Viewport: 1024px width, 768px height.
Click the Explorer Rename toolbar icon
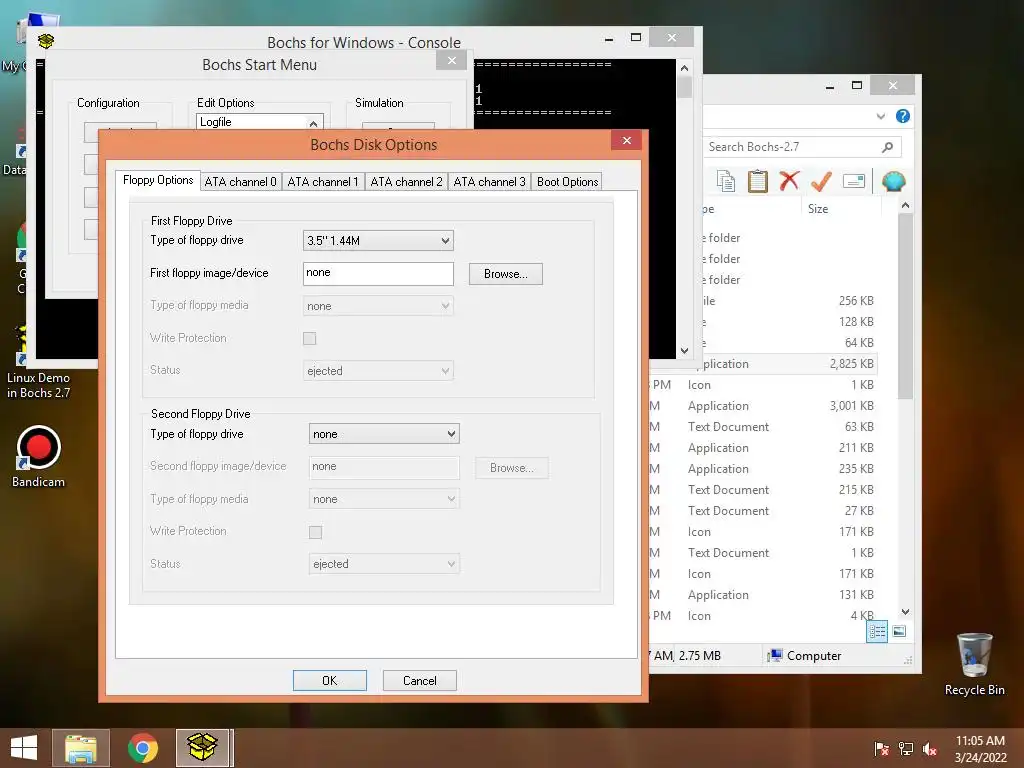pos(854,181)
